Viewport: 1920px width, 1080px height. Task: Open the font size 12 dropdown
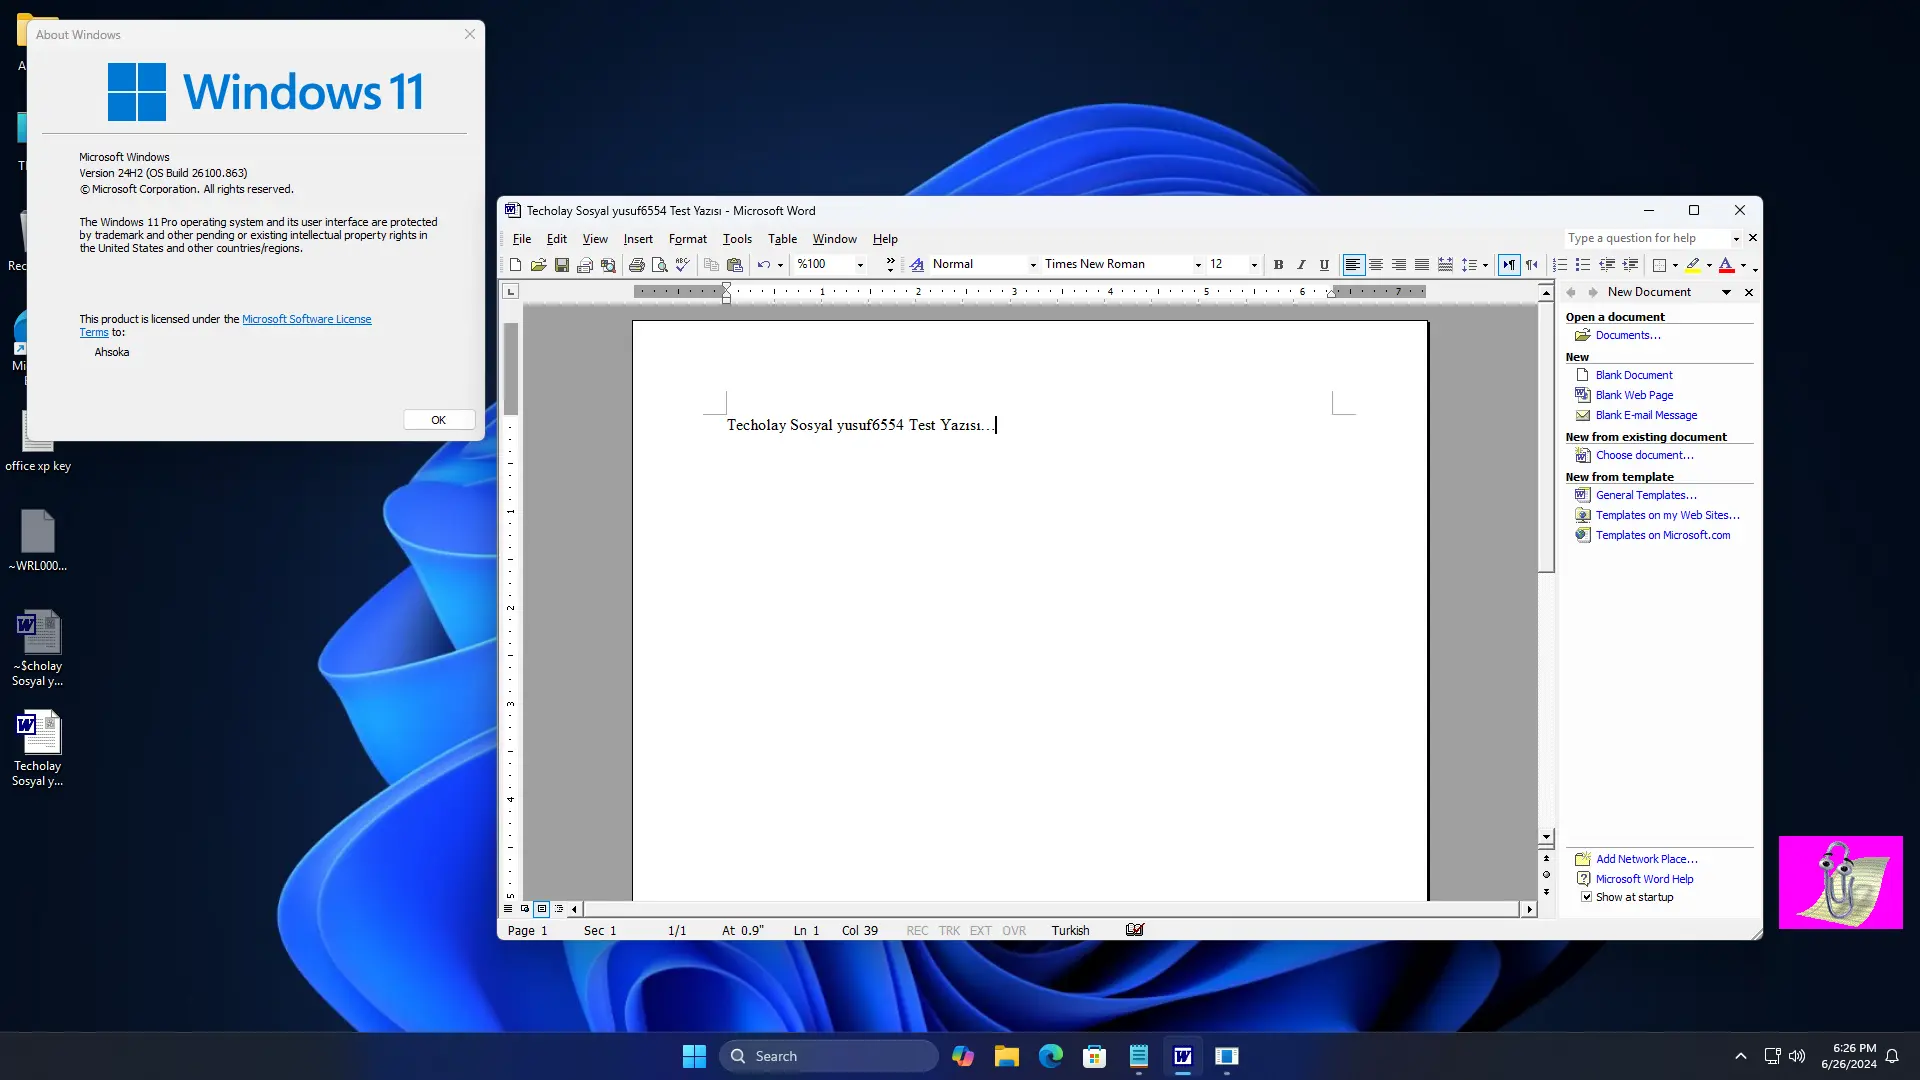[x=1253, y=265]
